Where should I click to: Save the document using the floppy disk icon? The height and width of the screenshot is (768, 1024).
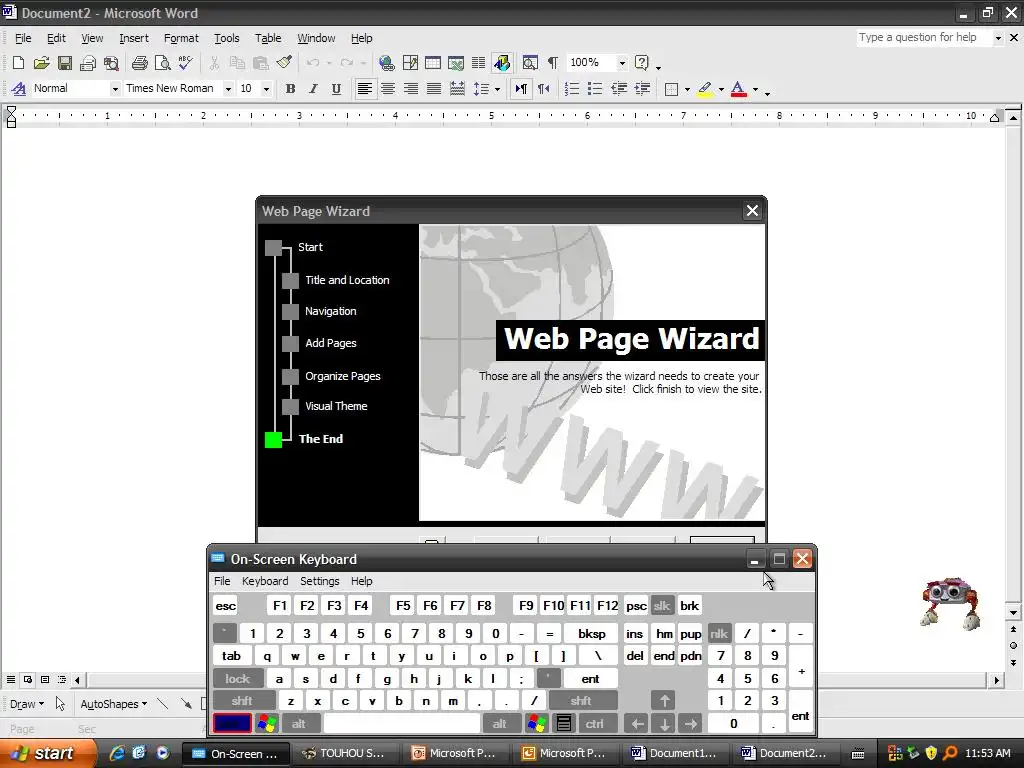tap(65, 63)
